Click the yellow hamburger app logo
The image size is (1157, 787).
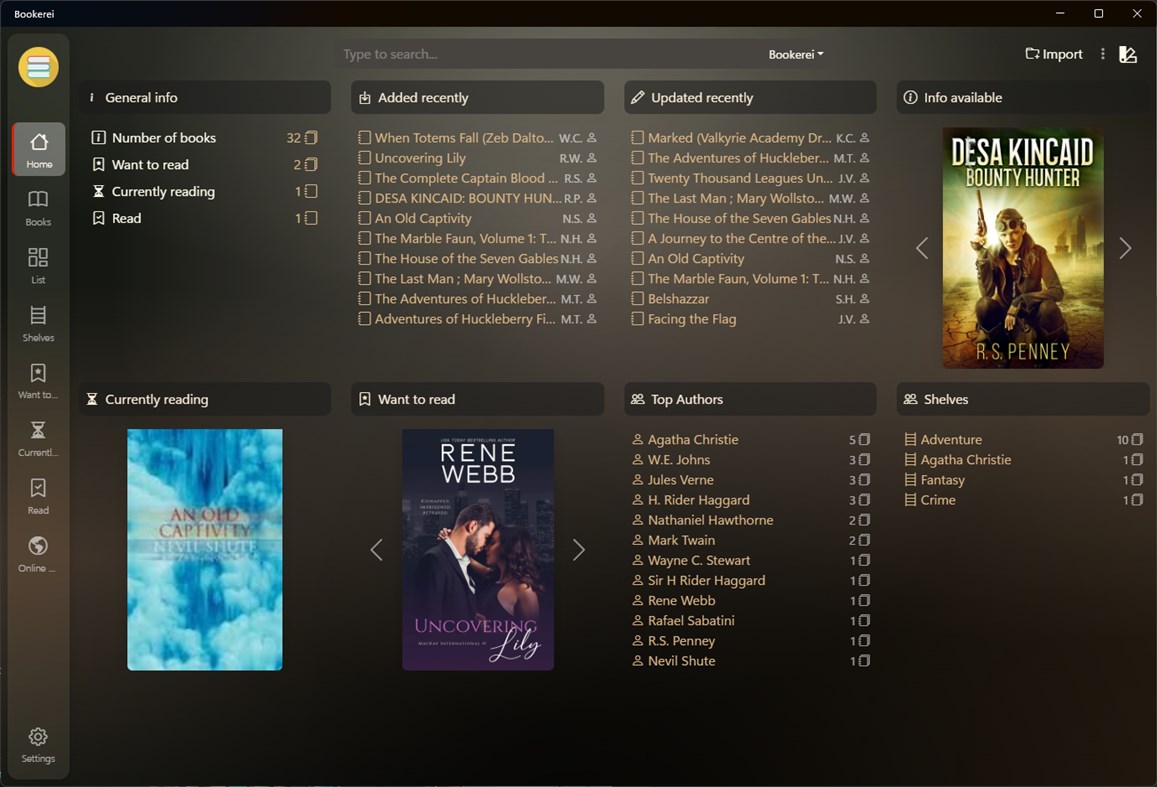[x=37, y=67]
